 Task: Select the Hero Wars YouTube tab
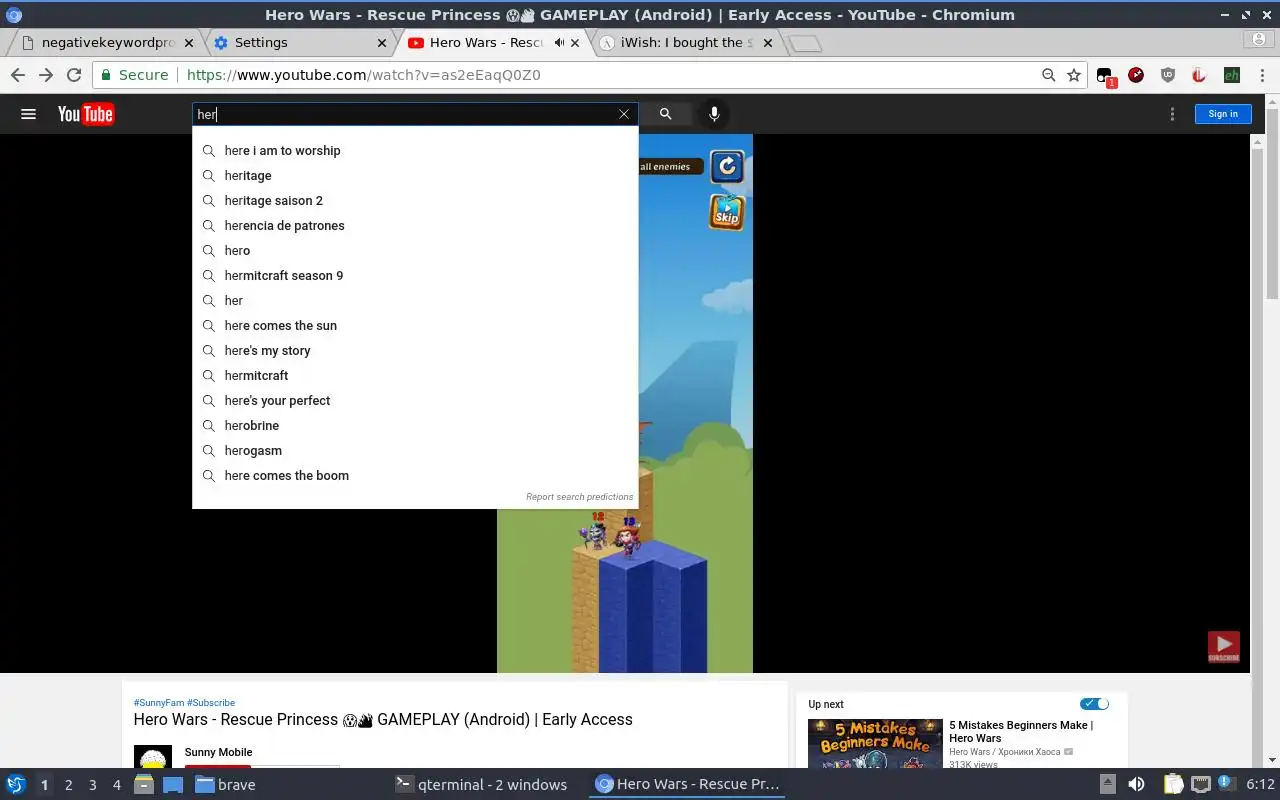pyautogui.click(x=486, y=43)
